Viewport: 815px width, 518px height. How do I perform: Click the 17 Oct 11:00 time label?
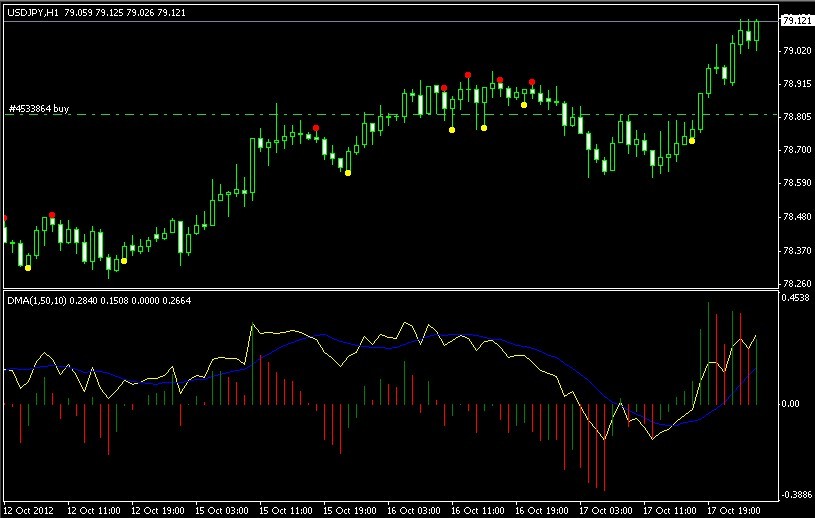click(x=670, y=510)
